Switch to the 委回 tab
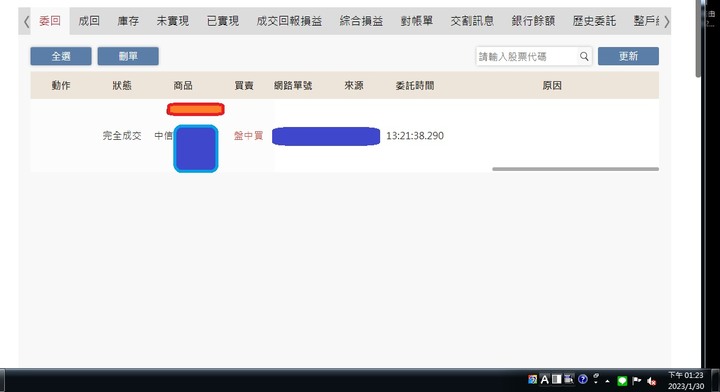Image resolution: width=720 pixels, height=392 pixels. click(x=50, y=21)
